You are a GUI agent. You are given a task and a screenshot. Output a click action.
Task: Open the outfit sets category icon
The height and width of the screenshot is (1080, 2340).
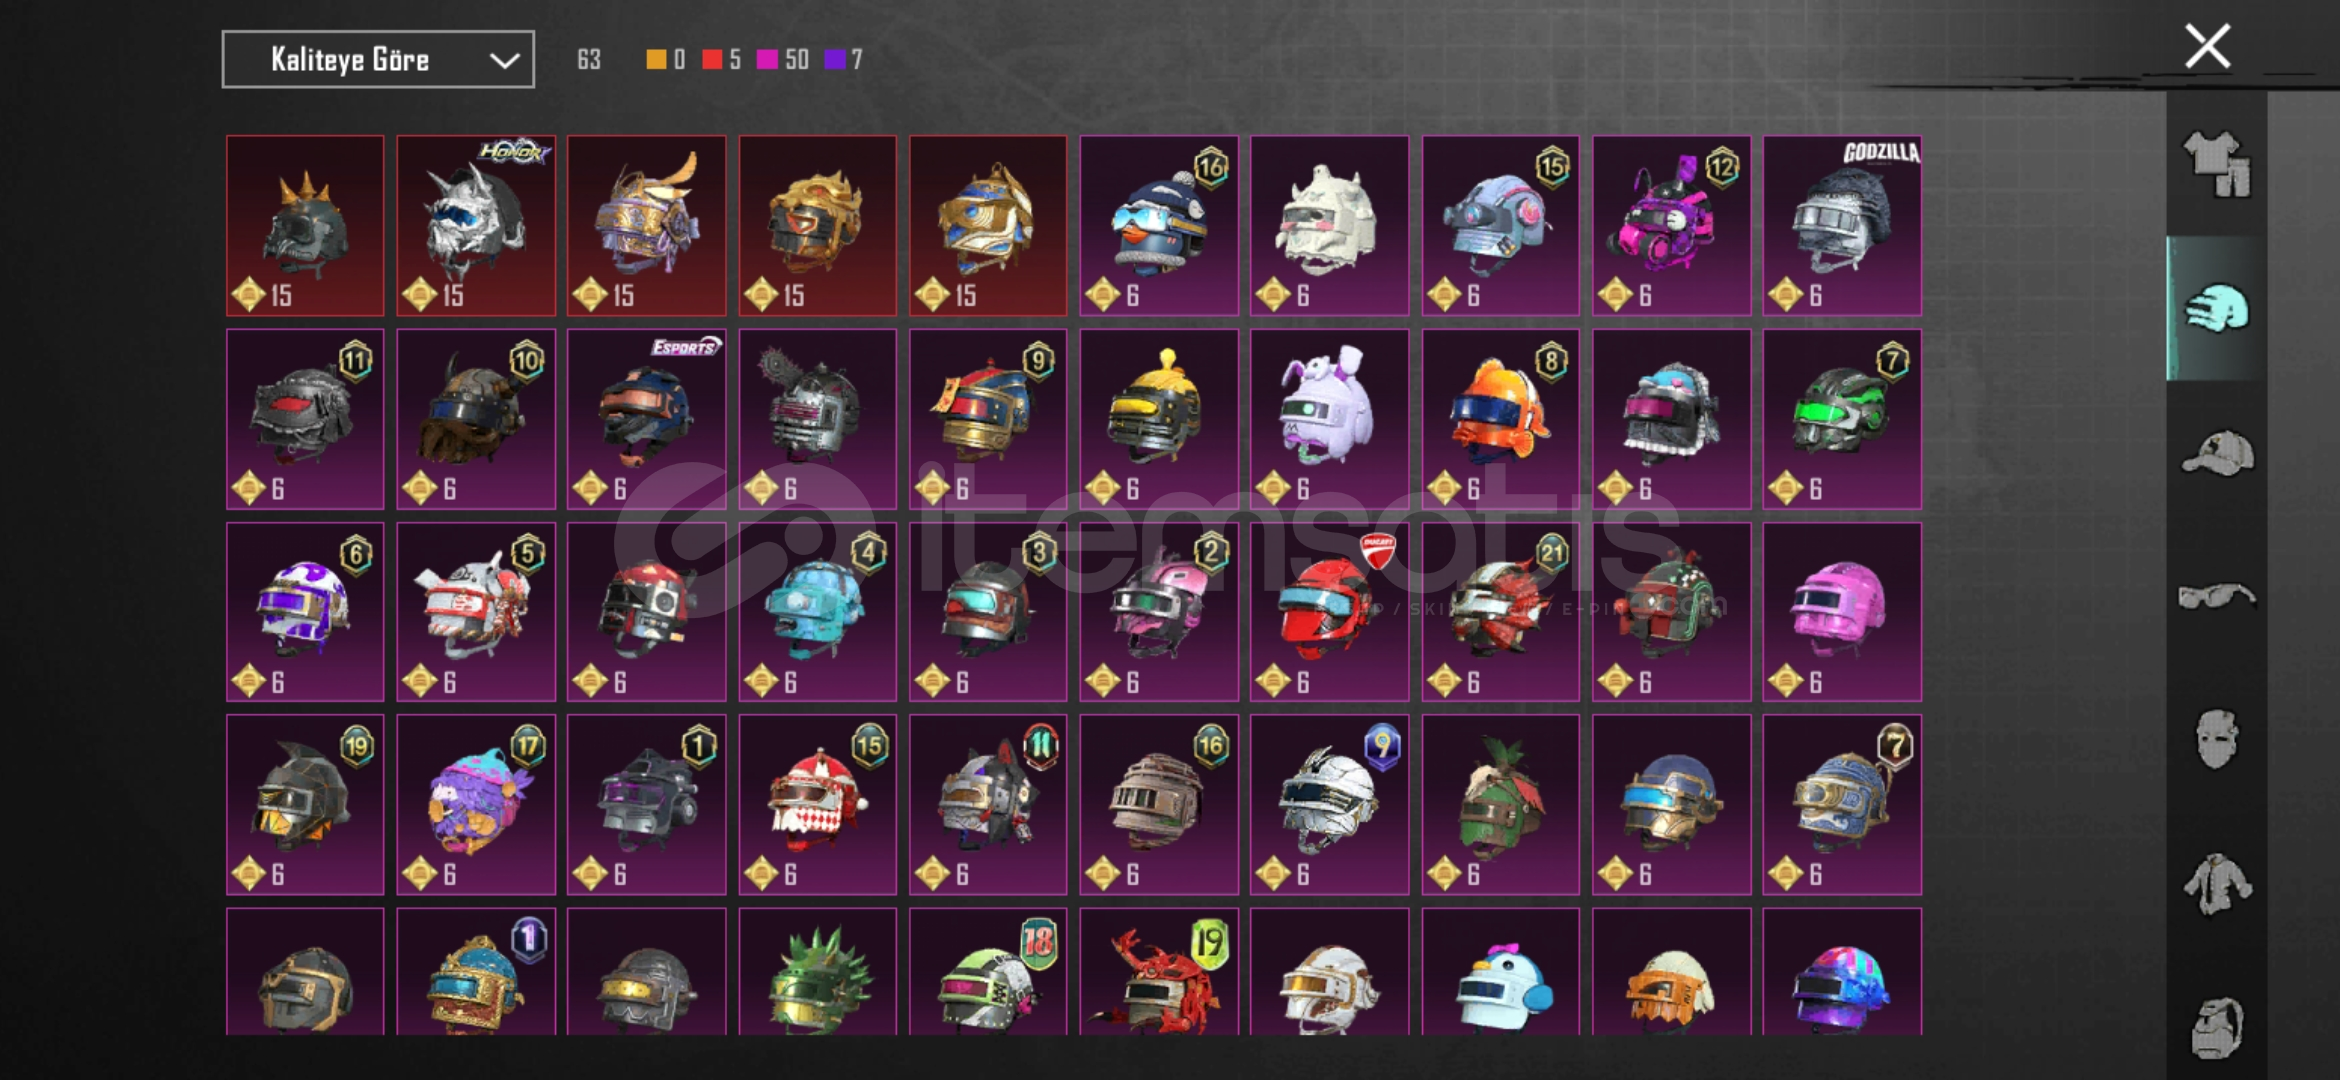click(x=2216, y=164)
